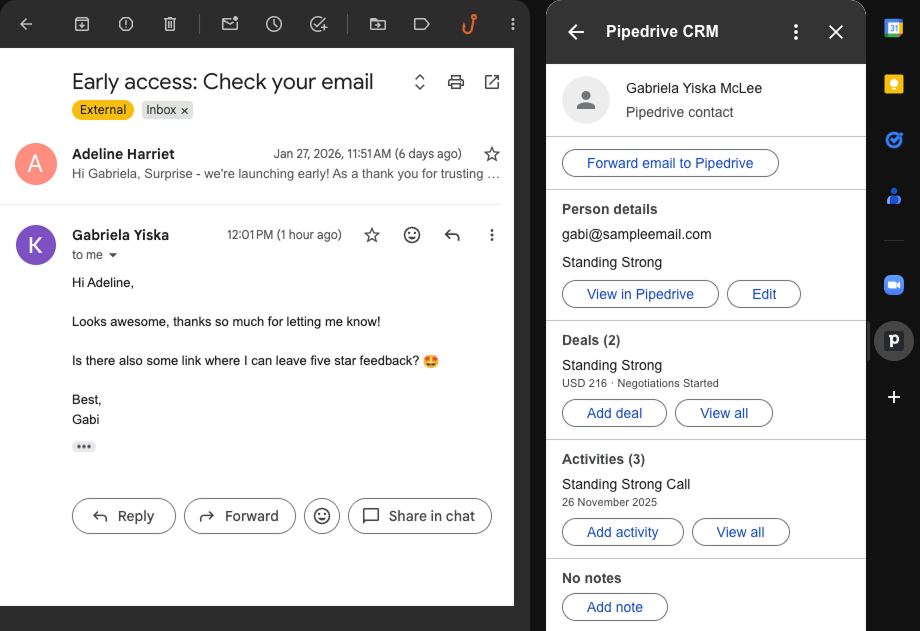920x631 pixels.
Task: Show trimmed content with ellipsis button
Action: pos(84,446)
